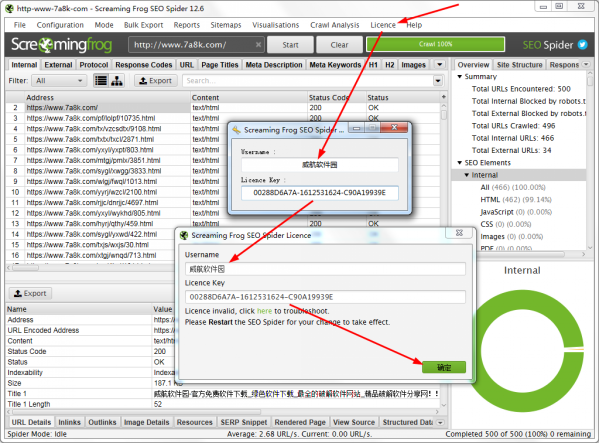This screenshot has width=599, height=443.
Task: Open Screaming Frog Twitter bird icon
Action: click(x=582, y=45)
